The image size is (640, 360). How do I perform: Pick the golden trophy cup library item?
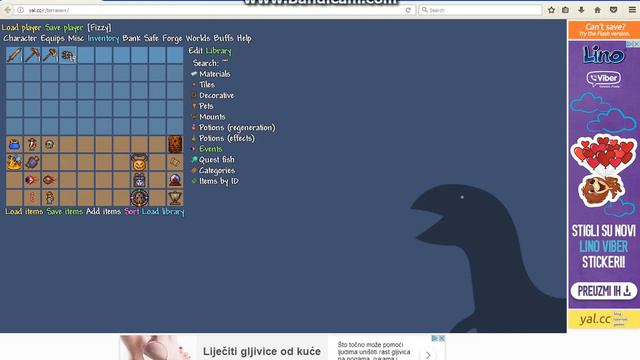click(x=175, y=198)
